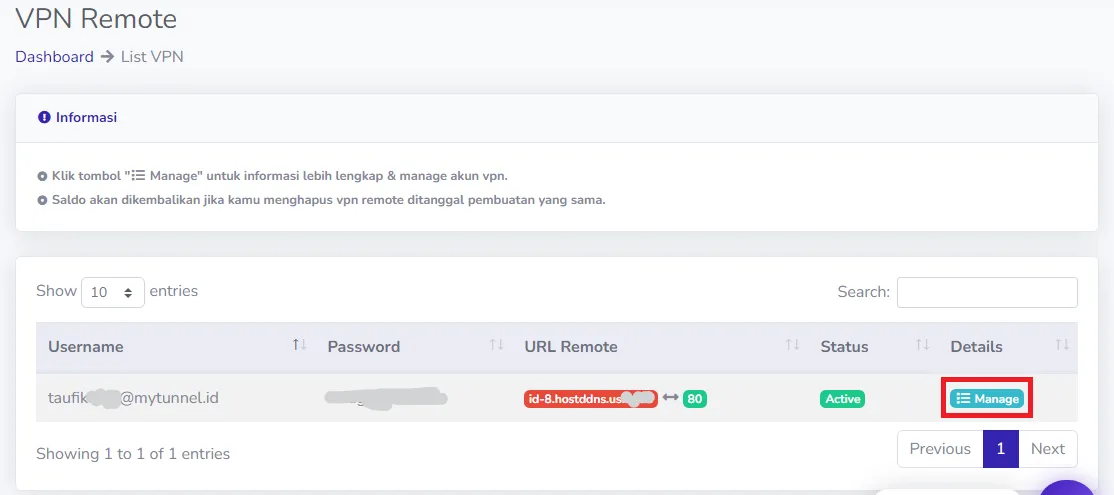Screen dimensions: 1114x495
Task: Go to the Previous pagination page
Action: 940,449
